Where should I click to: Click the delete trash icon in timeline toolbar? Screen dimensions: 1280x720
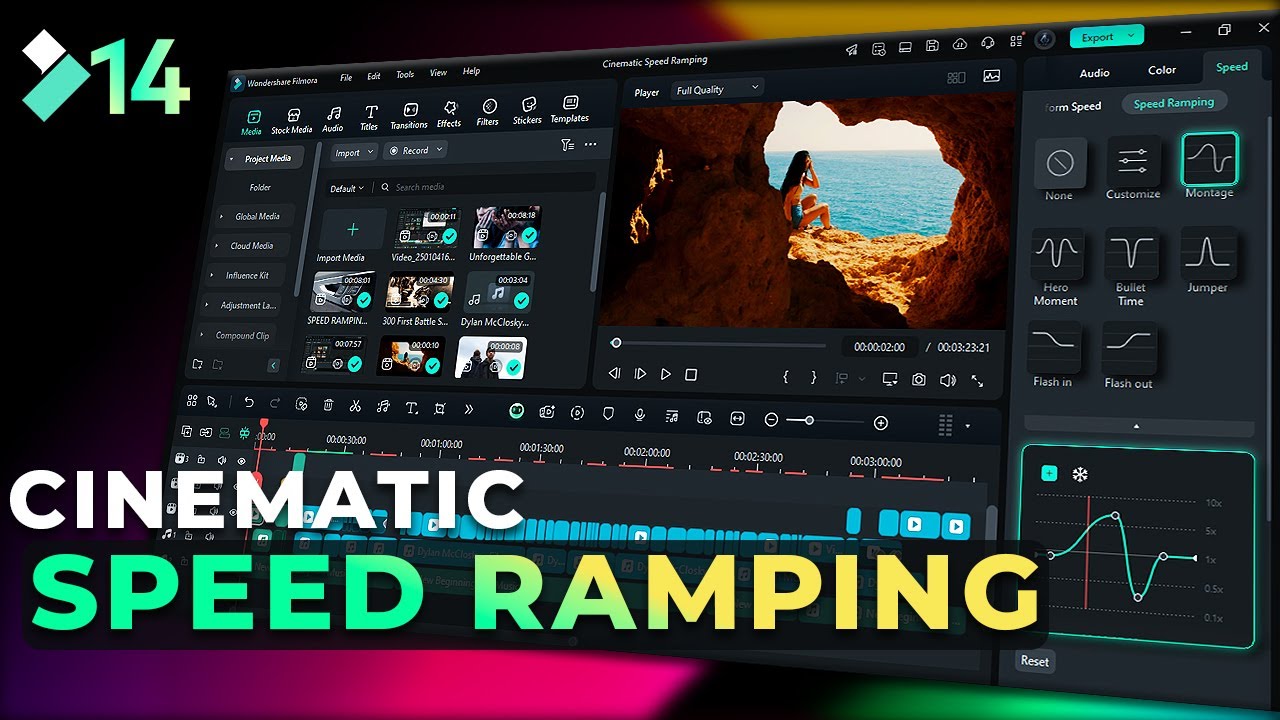pyautogui.click(x=328, y=404)
